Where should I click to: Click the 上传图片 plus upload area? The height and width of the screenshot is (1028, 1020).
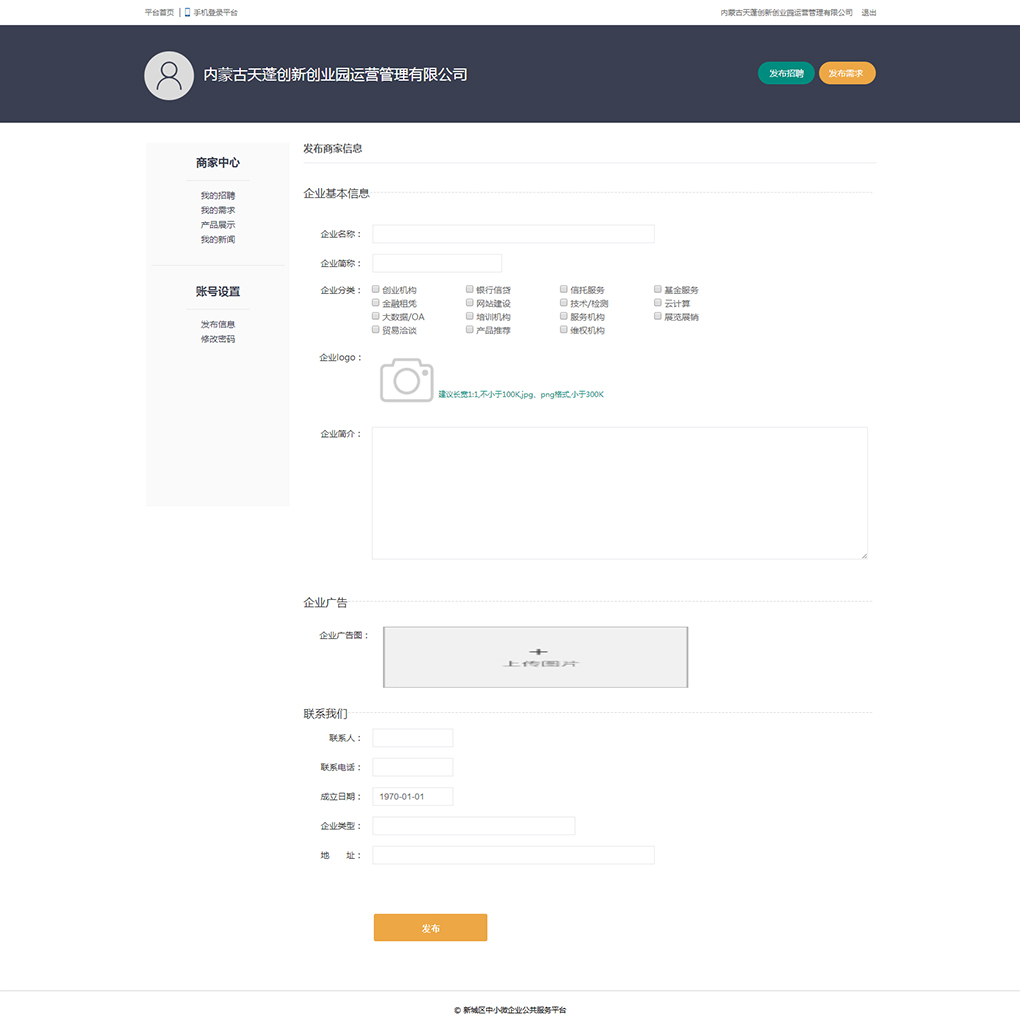pos(535,657)
